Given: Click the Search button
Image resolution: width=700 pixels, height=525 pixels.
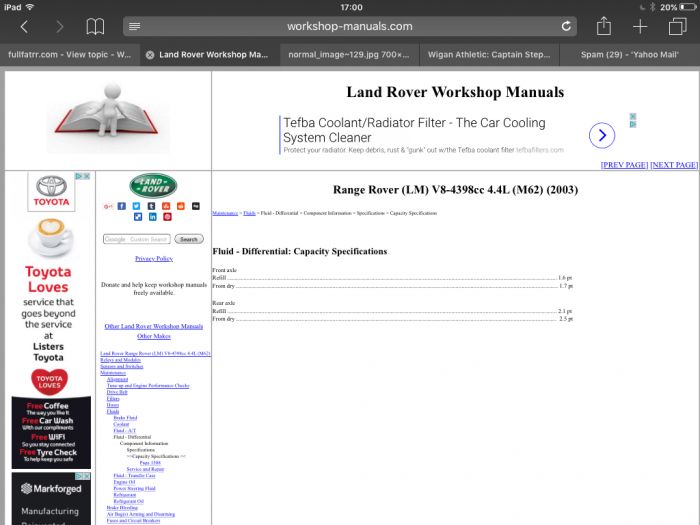Looking at the screenshot, I should click(x=189, y=239).
